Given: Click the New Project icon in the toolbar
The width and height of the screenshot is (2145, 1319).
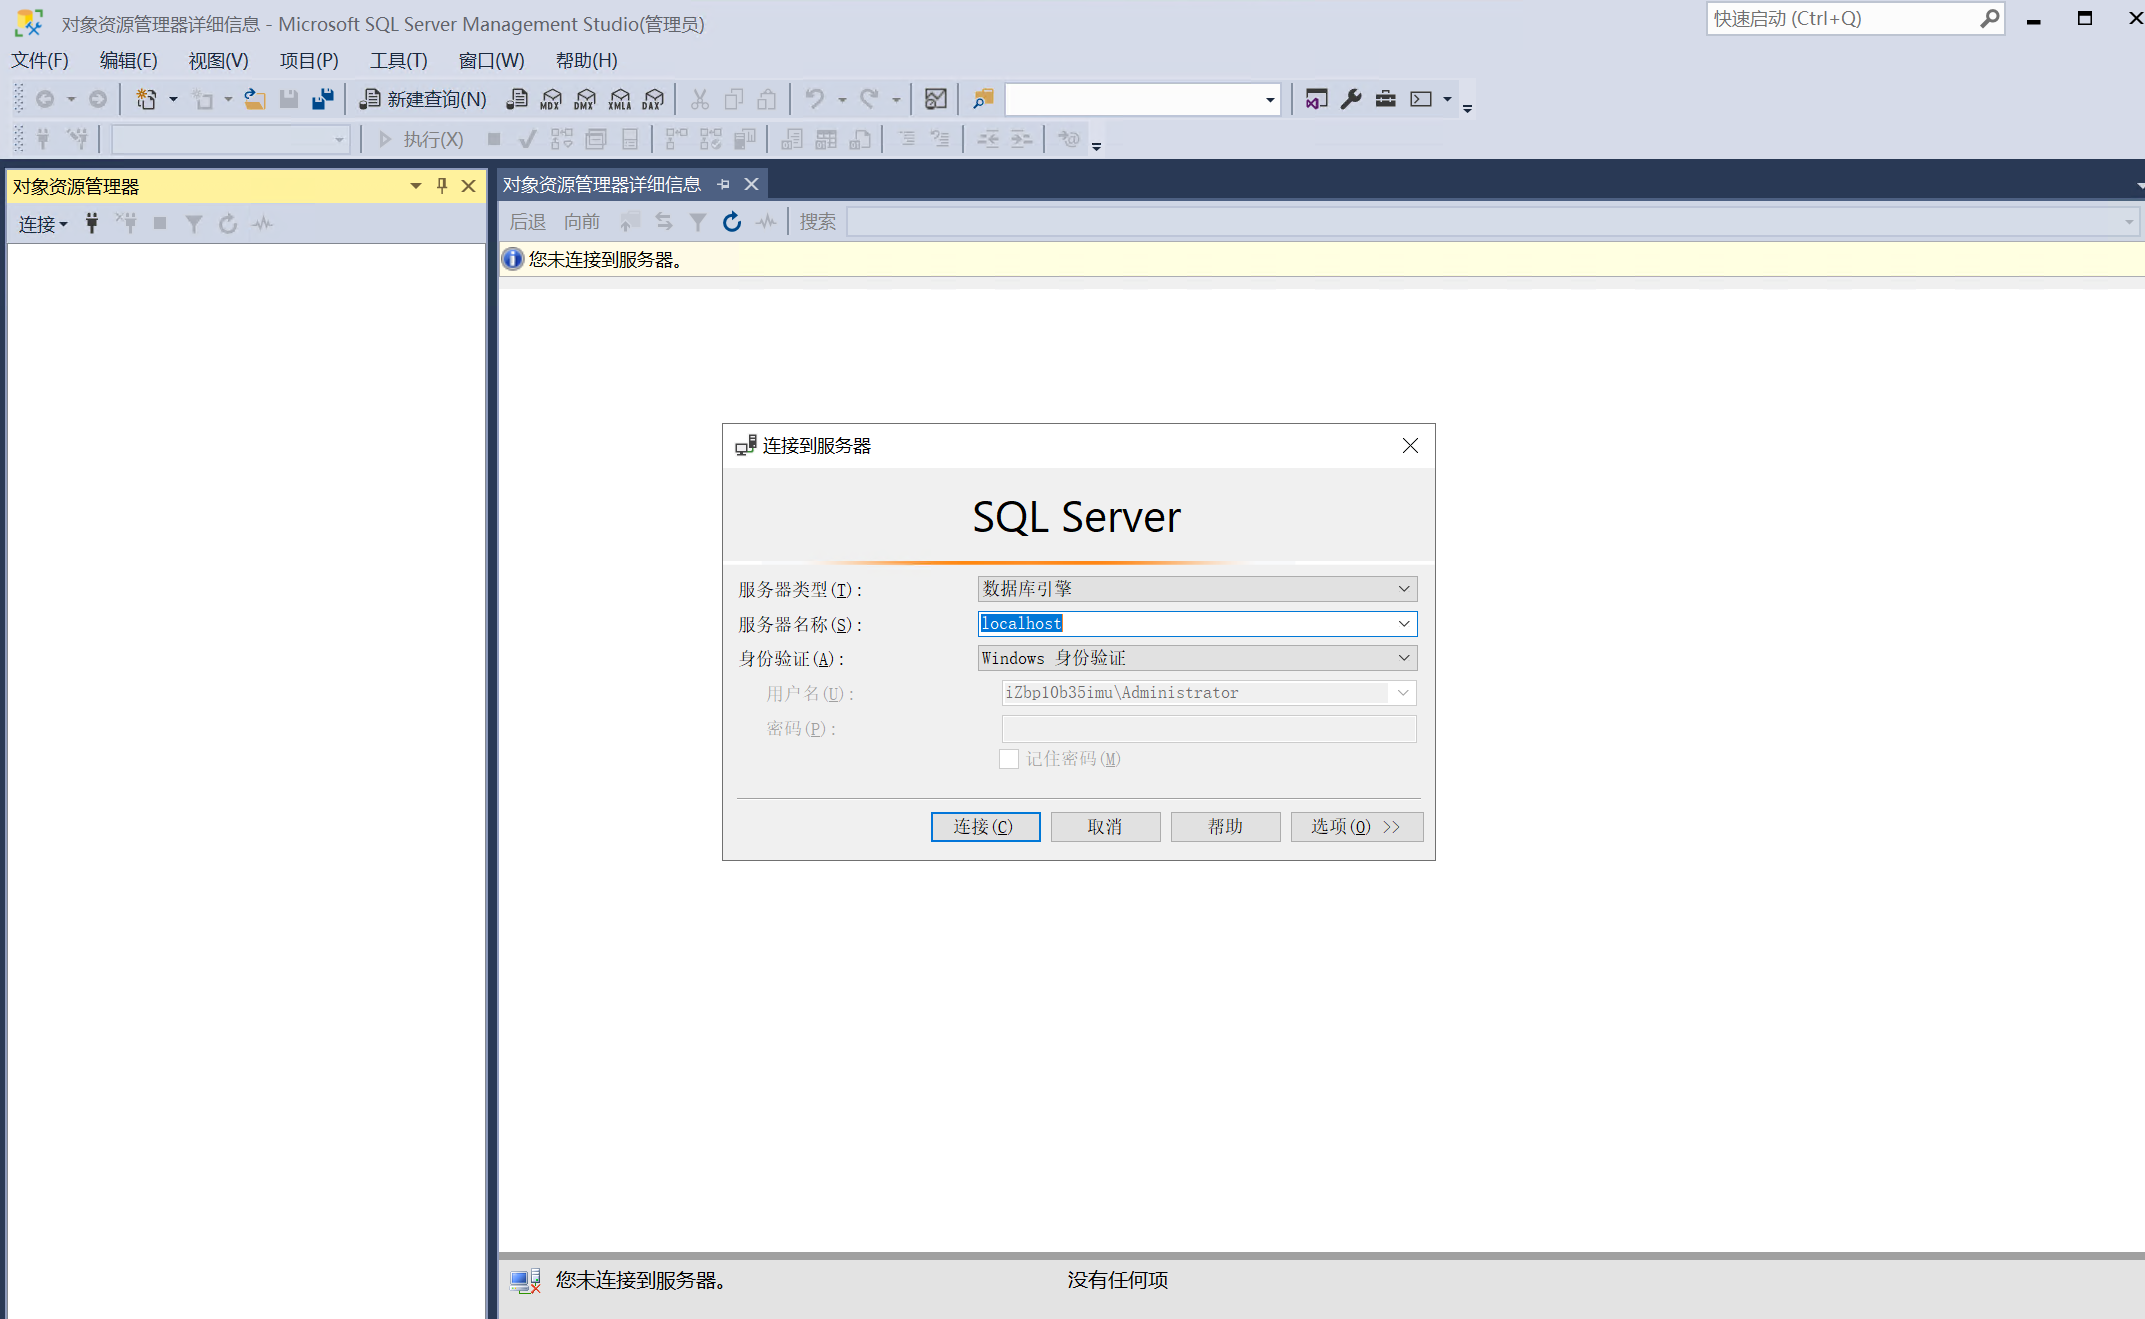Looking at the screenshot, I should [x=146, y=99].
